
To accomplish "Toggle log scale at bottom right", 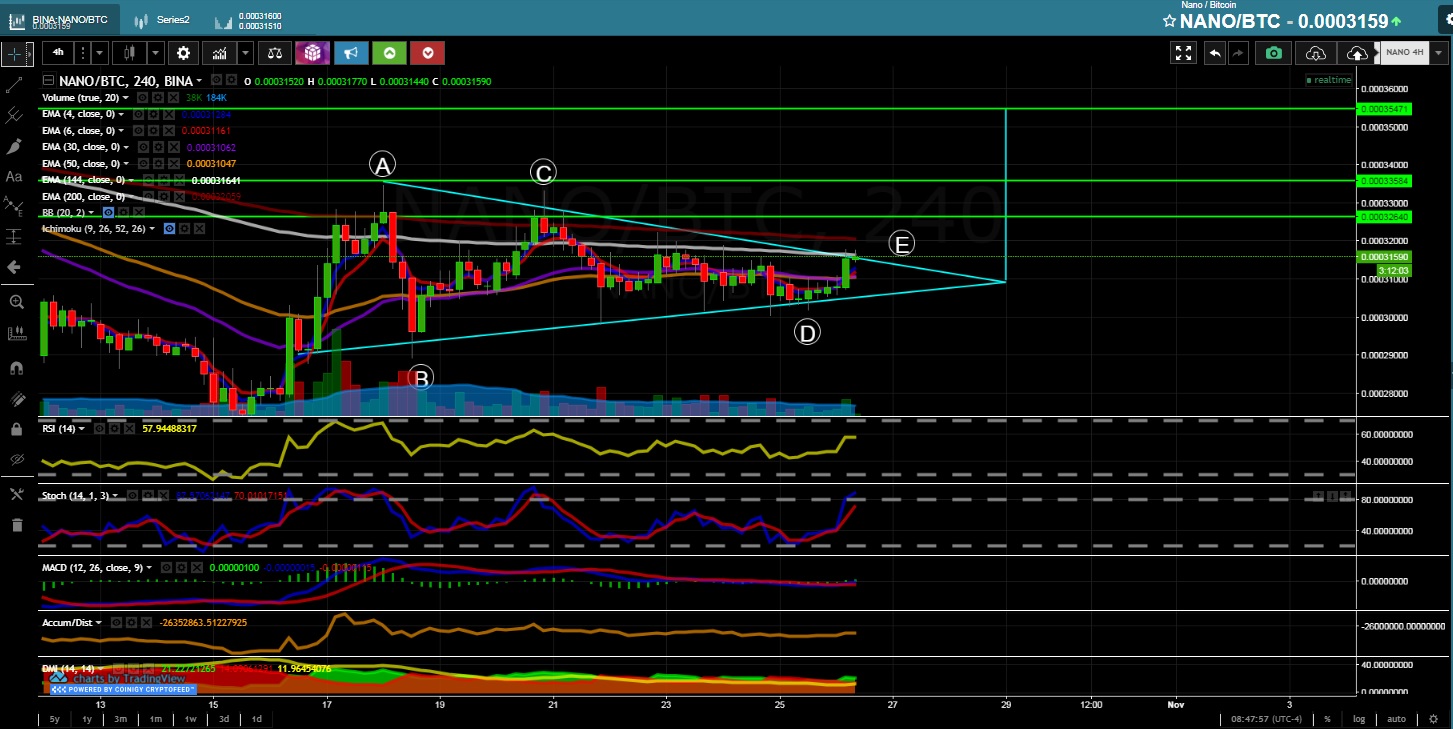I will click(1359, 719).
